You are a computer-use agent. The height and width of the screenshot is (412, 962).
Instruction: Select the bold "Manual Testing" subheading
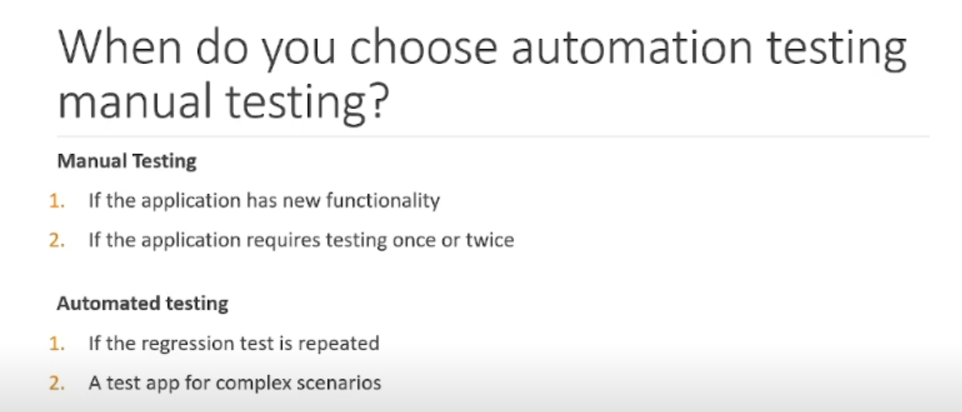coord(127,161)
